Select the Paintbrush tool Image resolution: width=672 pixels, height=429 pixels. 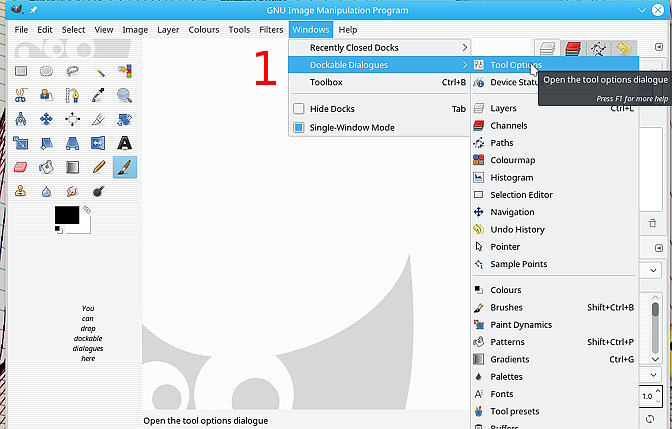(x=125, y=167)
